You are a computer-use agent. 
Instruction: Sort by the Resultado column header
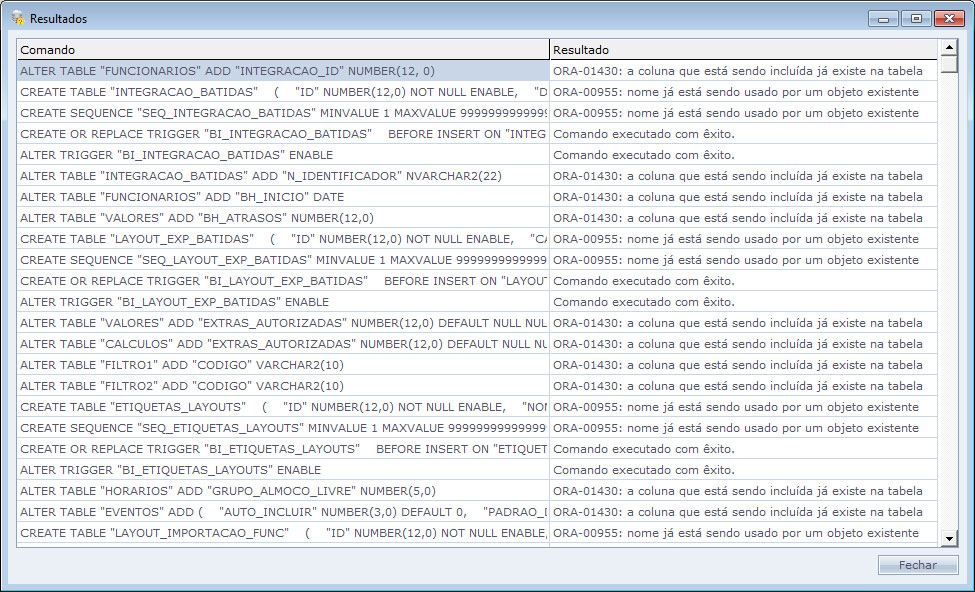coord(743,49)
